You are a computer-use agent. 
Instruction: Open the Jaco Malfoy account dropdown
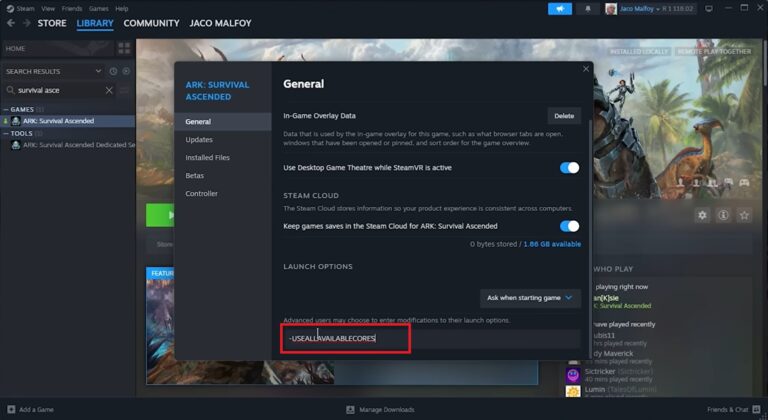[x=650, y=9]
